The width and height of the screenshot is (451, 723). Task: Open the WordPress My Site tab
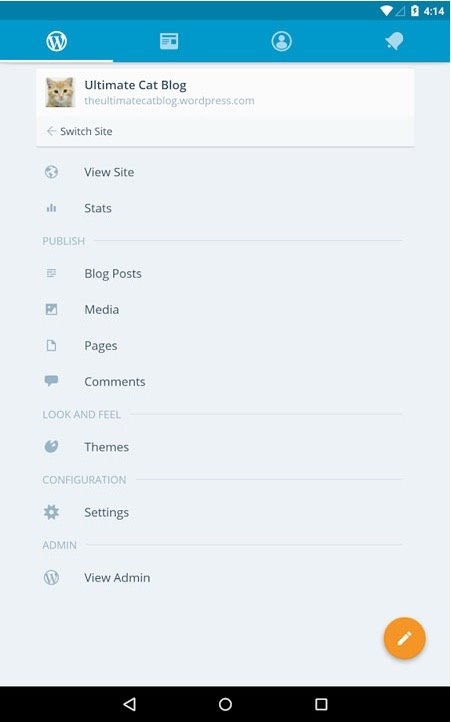point(56,41)
